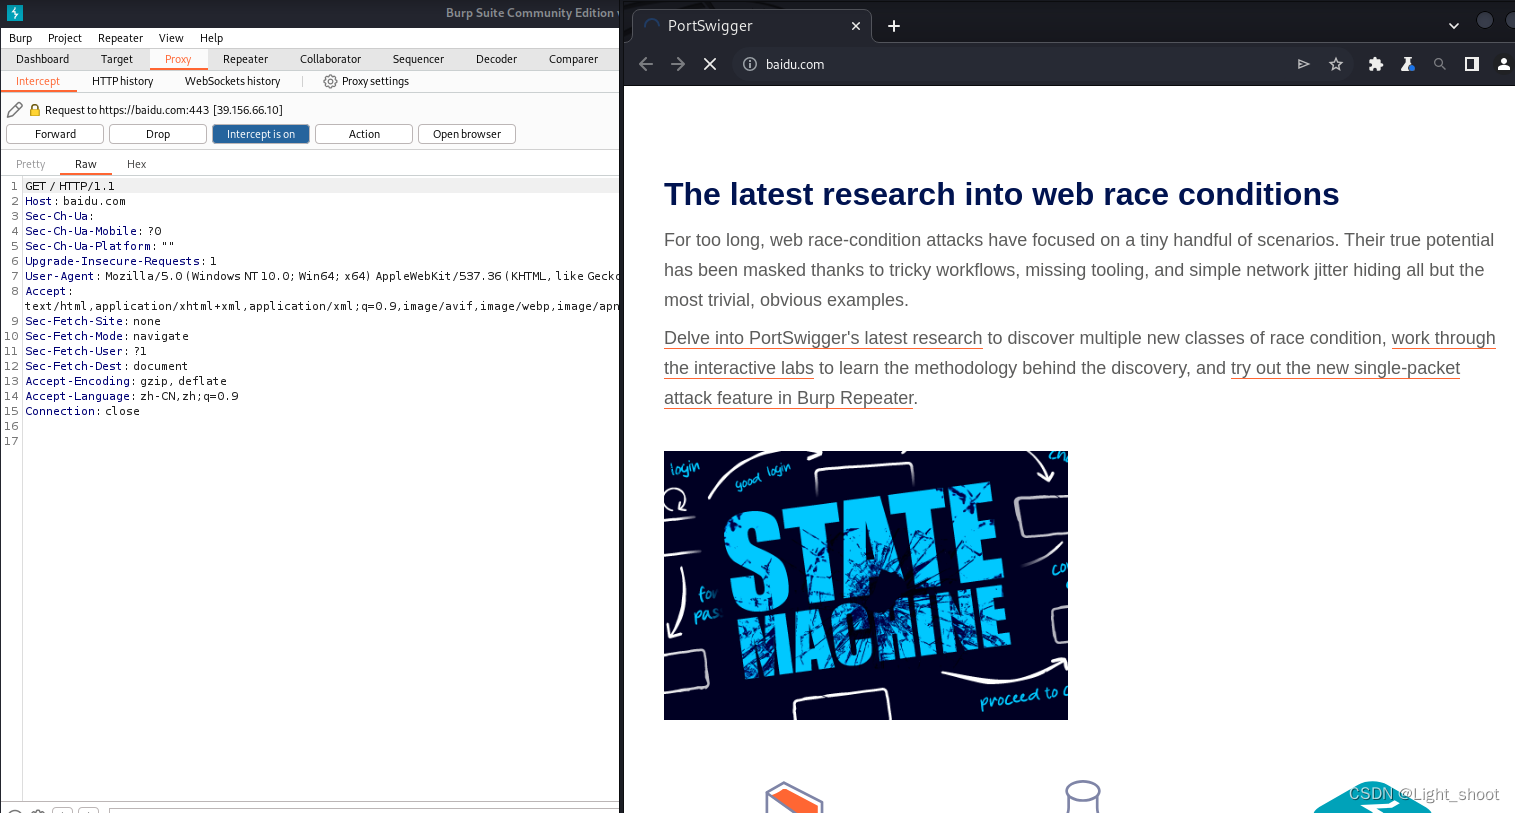The height and width of the screenshot is (813, 1515).
Task: Click the 'Sec-Fetch-Mode: navigate' header line
Action: tap(107, 336)
